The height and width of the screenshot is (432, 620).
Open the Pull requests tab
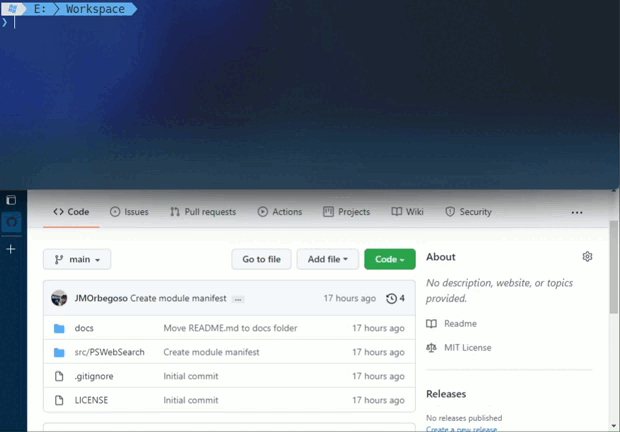(203, 212)
